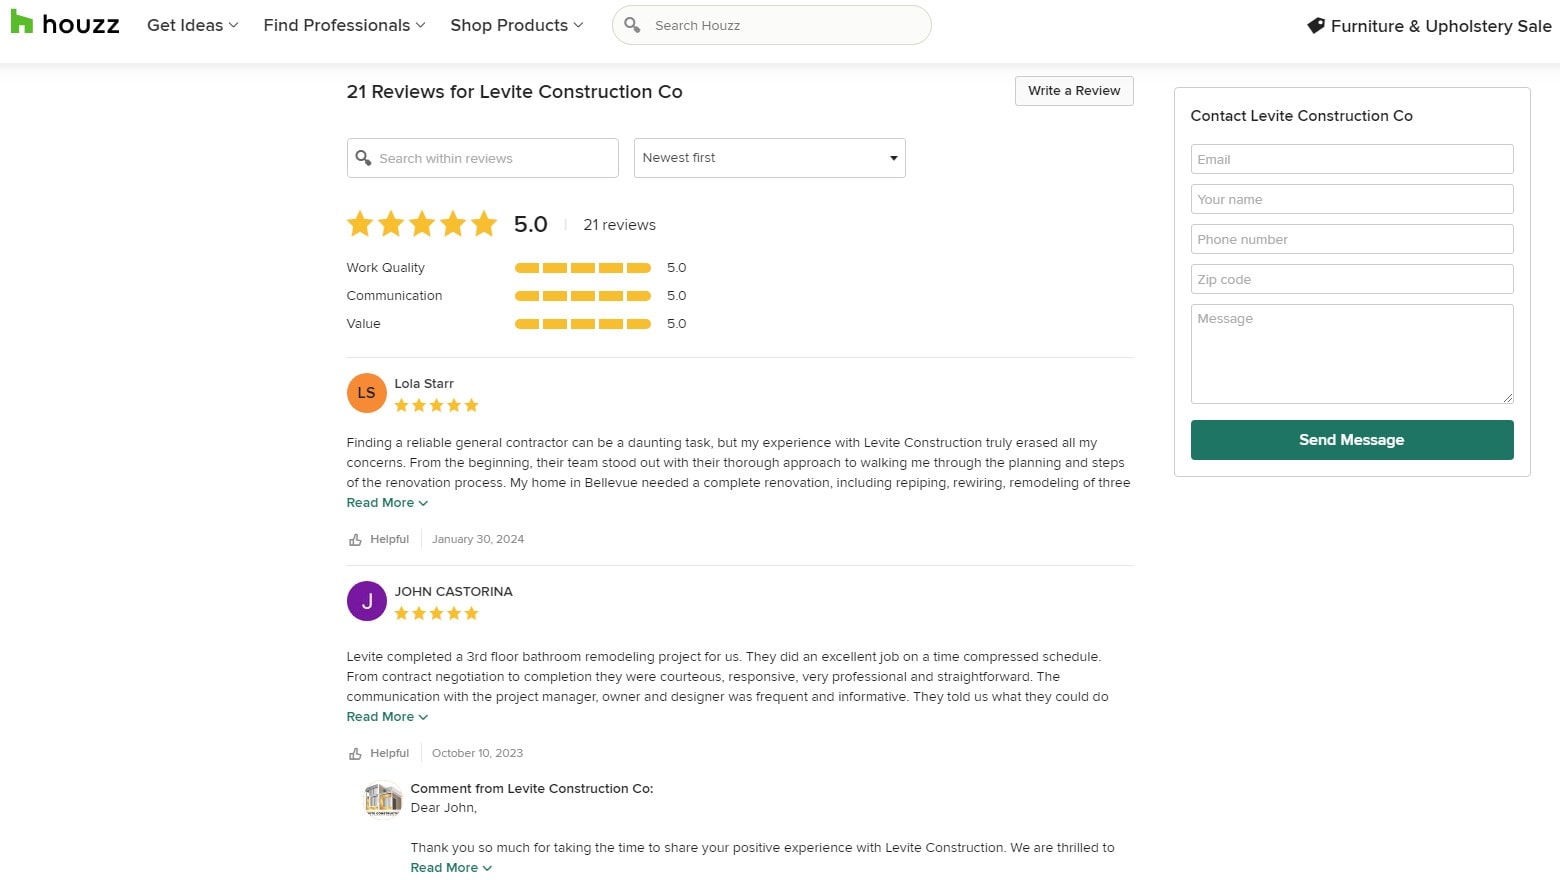Screen dimensions: 1560x880
Task: Click the '21 reviews' count text
Action: coord(619,225)
